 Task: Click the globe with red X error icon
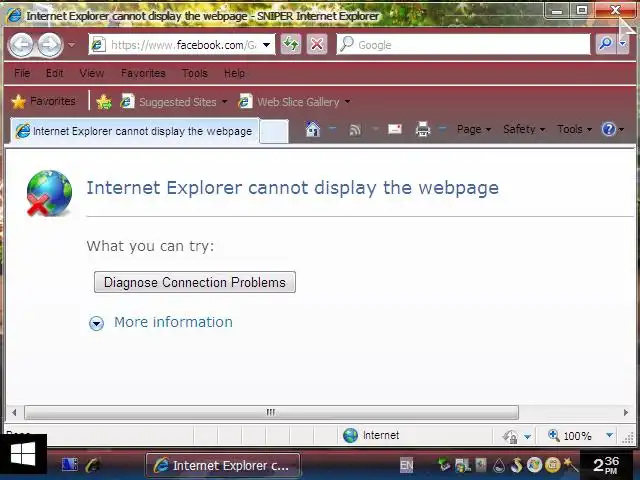click(x=49, y=193)
